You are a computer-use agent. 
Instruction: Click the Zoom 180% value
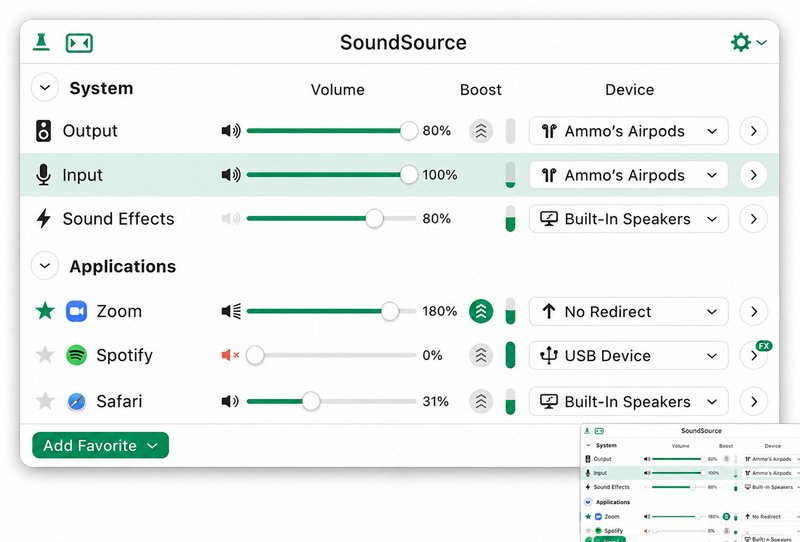click(x=439, y=311)
